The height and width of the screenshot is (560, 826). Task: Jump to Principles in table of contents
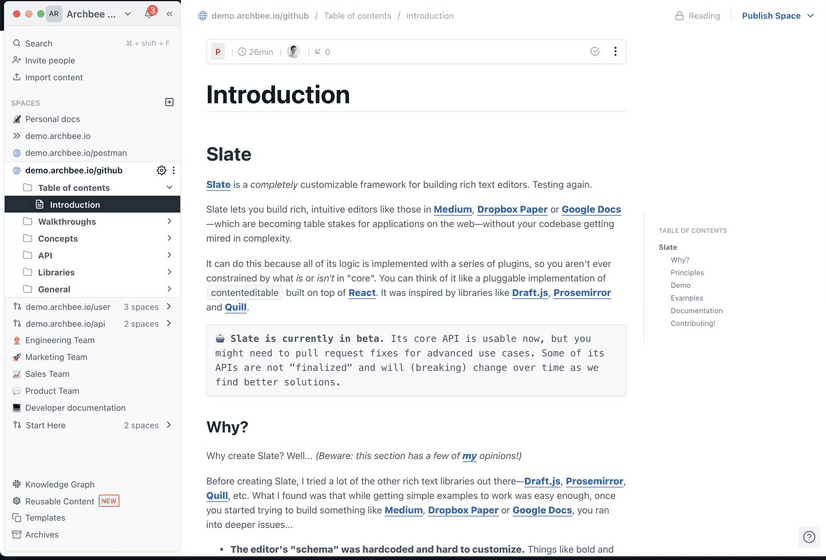pyautogui.click(x=687, y=273)
